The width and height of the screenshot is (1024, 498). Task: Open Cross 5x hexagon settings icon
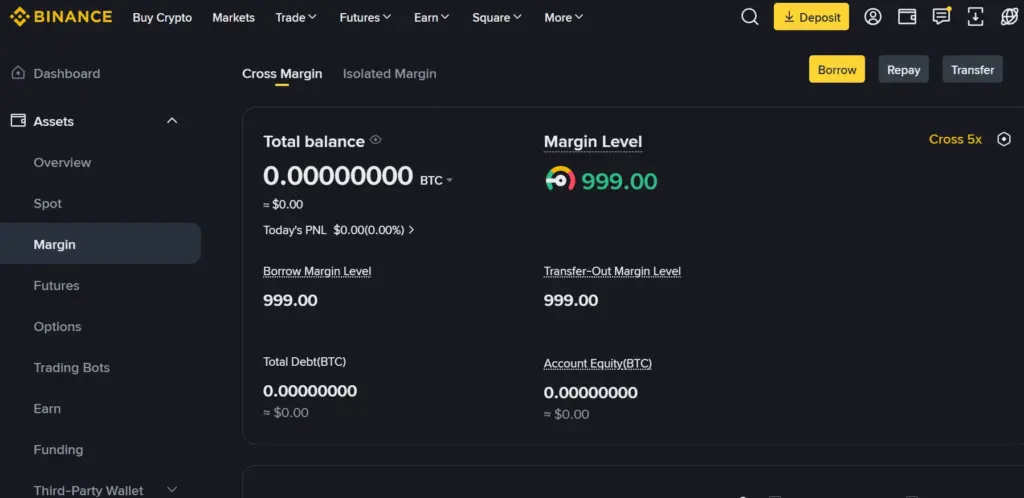(1004, 139)
